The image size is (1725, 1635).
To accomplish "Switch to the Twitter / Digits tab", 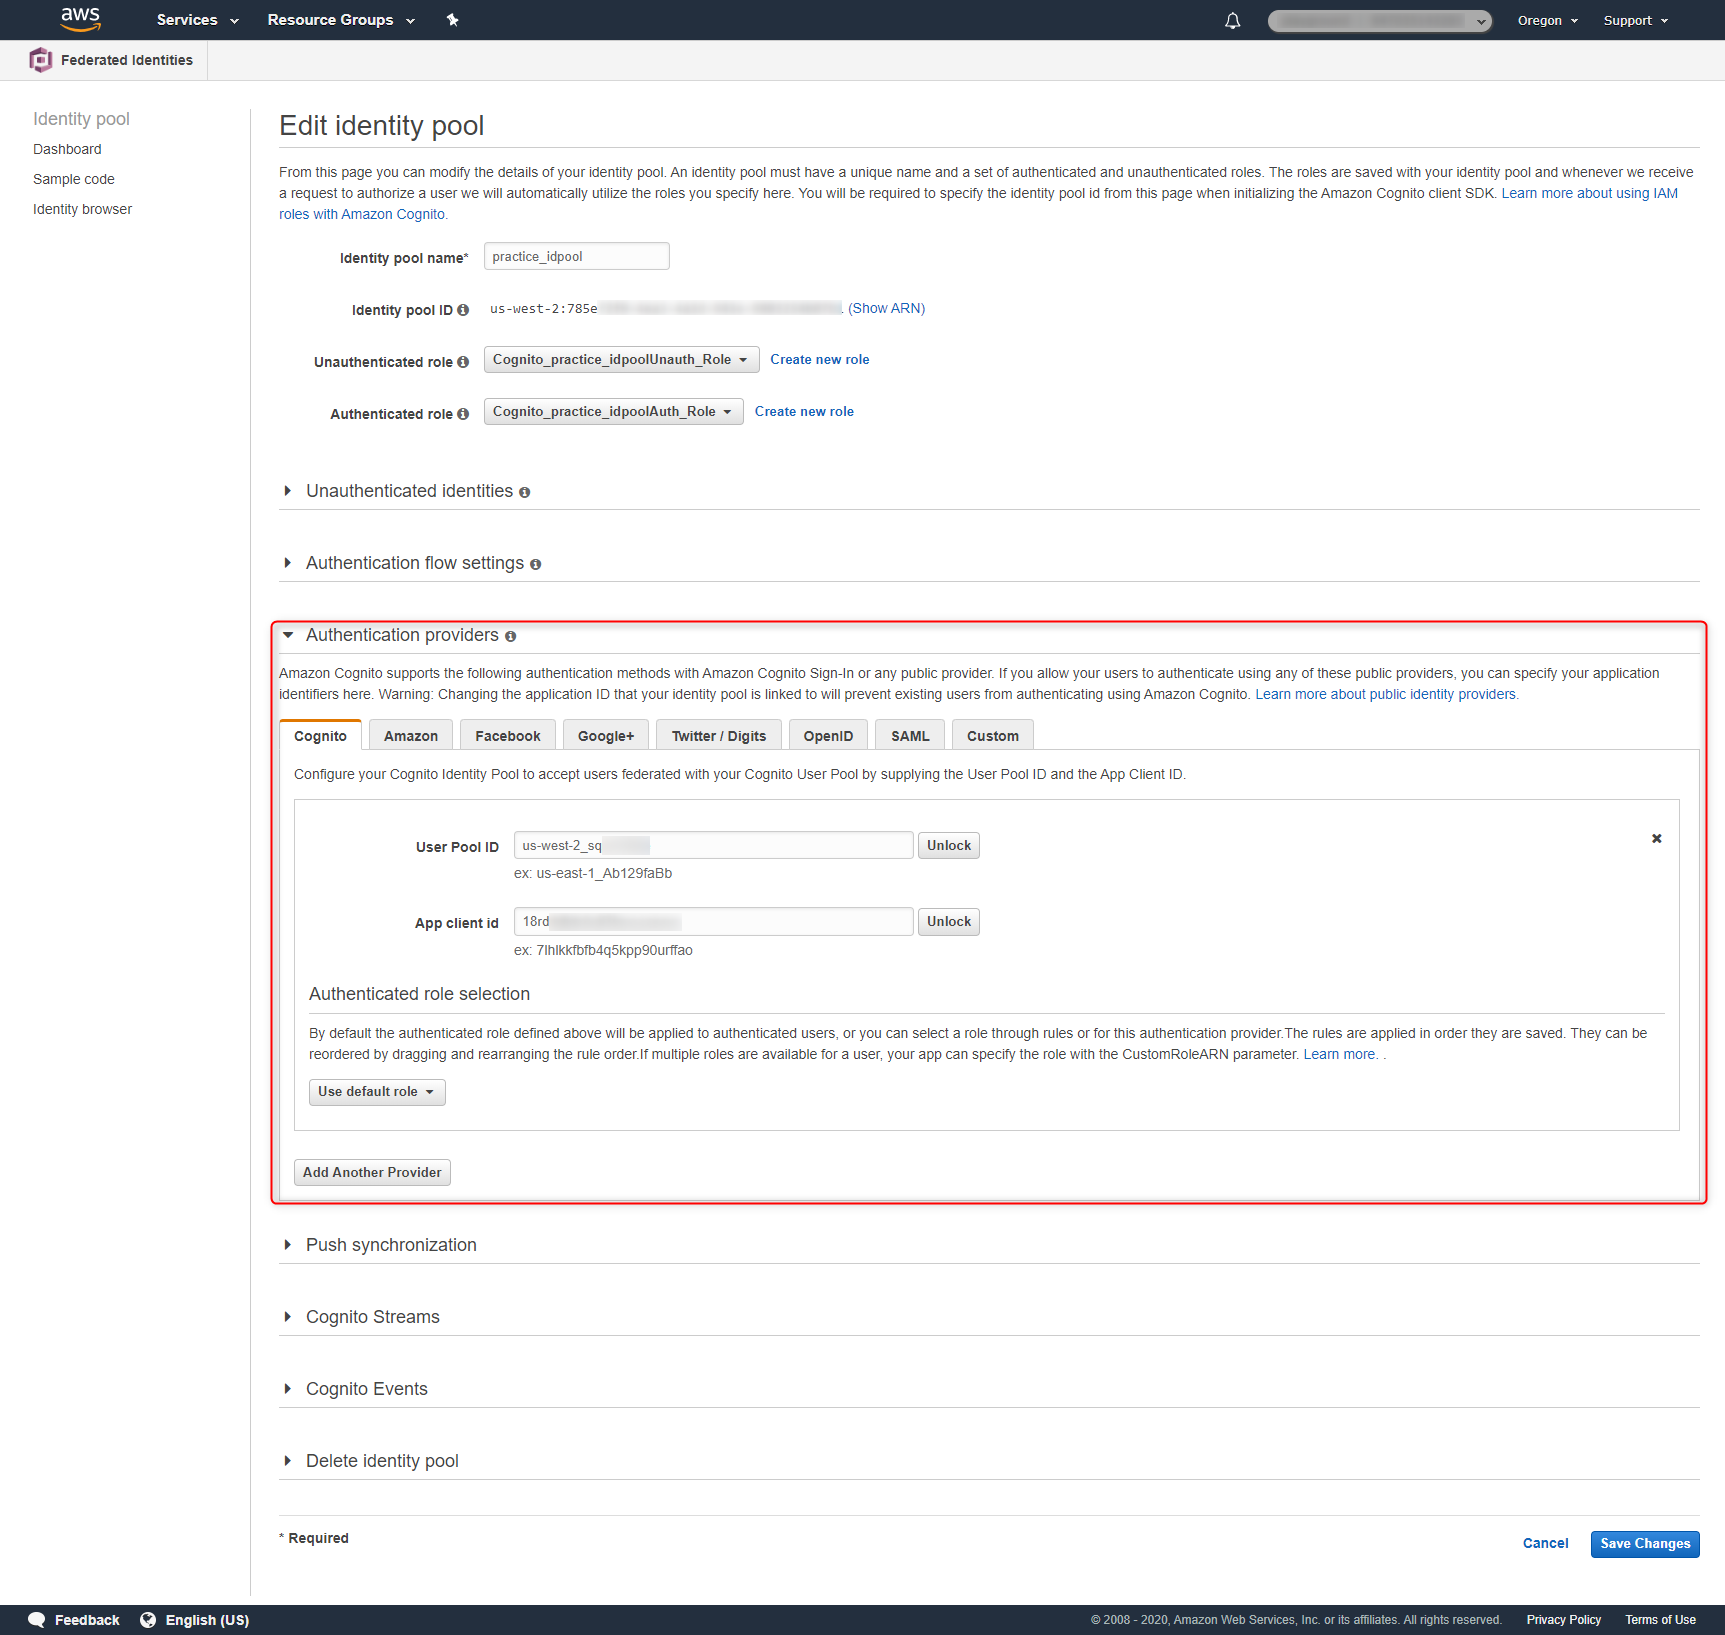I will (719, 736).
